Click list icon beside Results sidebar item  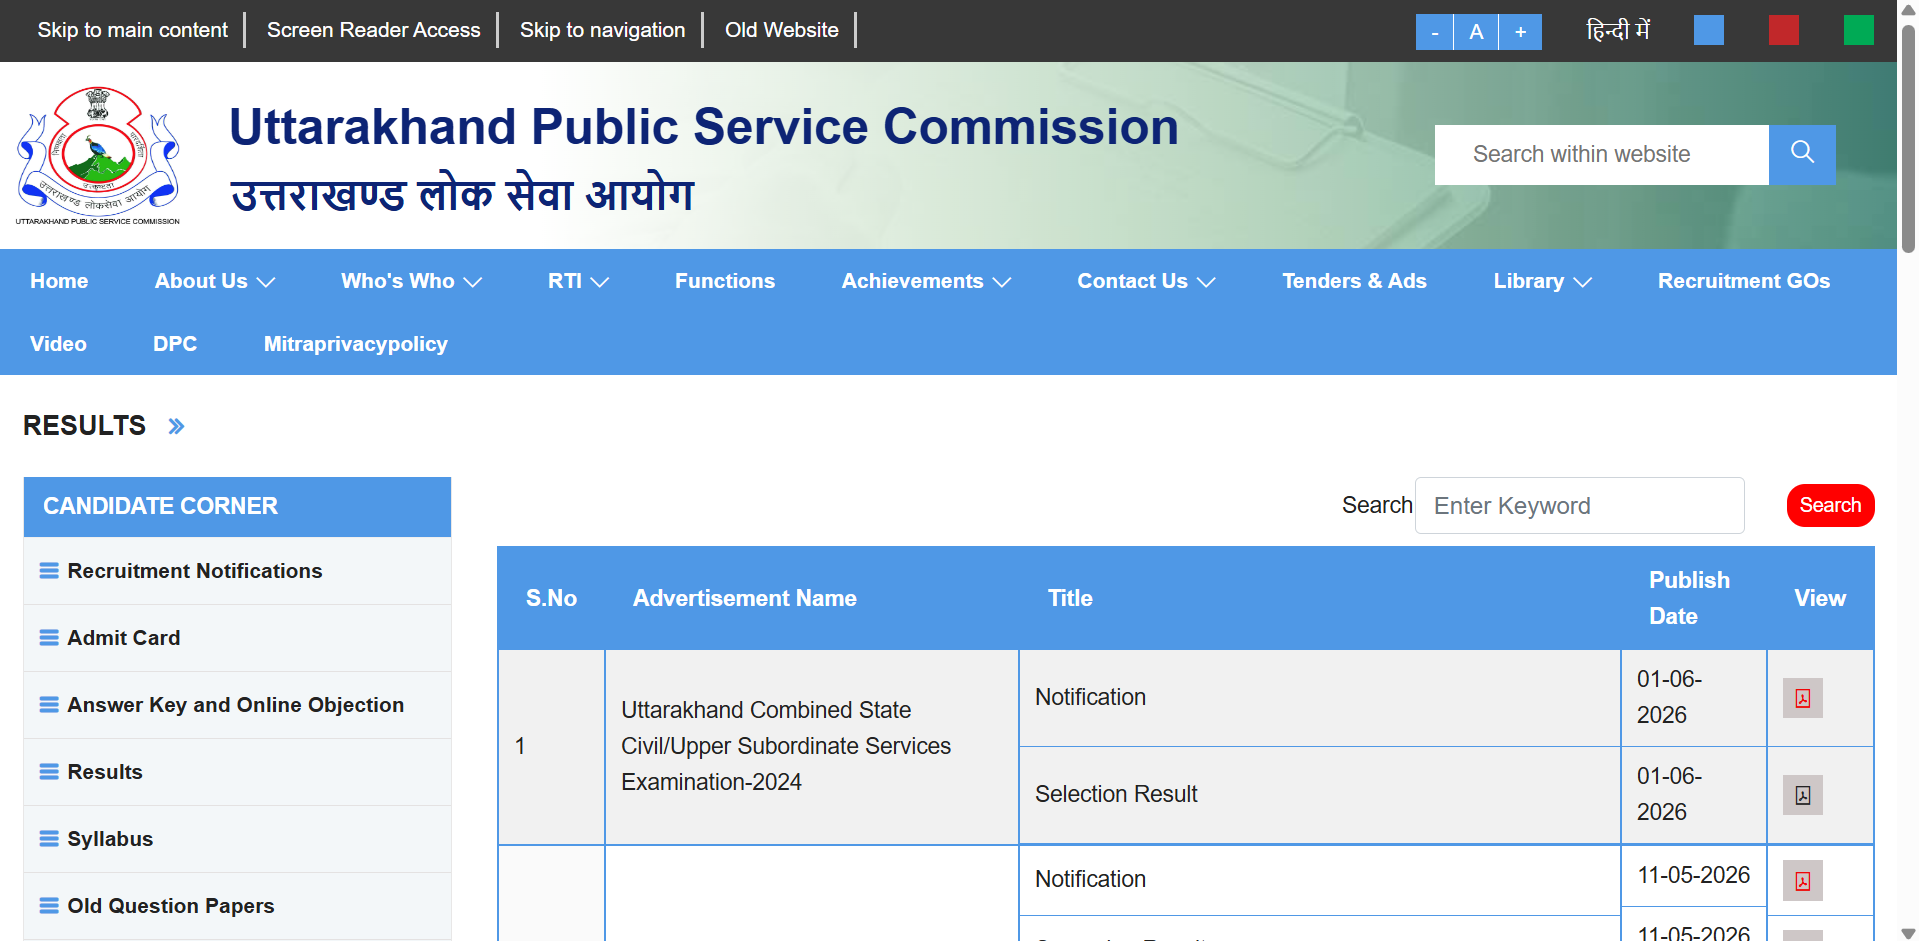(x=49, y=772)
